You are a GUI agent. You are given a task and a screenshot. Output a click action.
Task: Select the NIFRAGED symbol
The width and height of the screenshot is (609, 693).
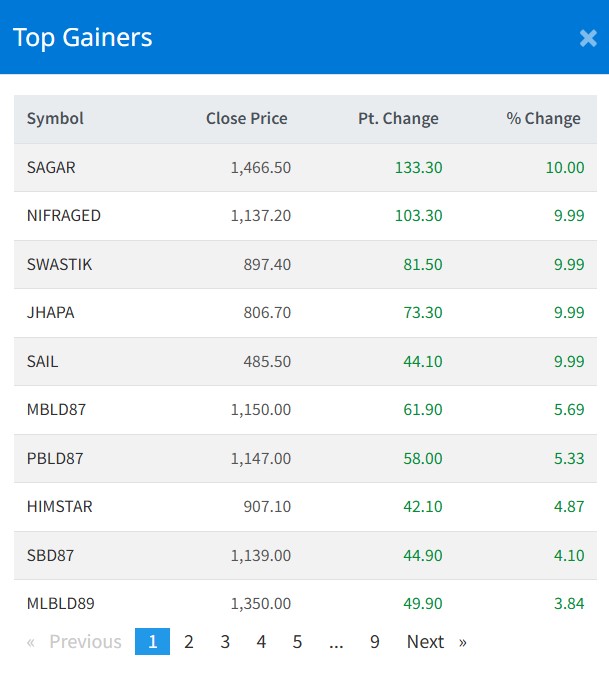(x=63, y=215)
